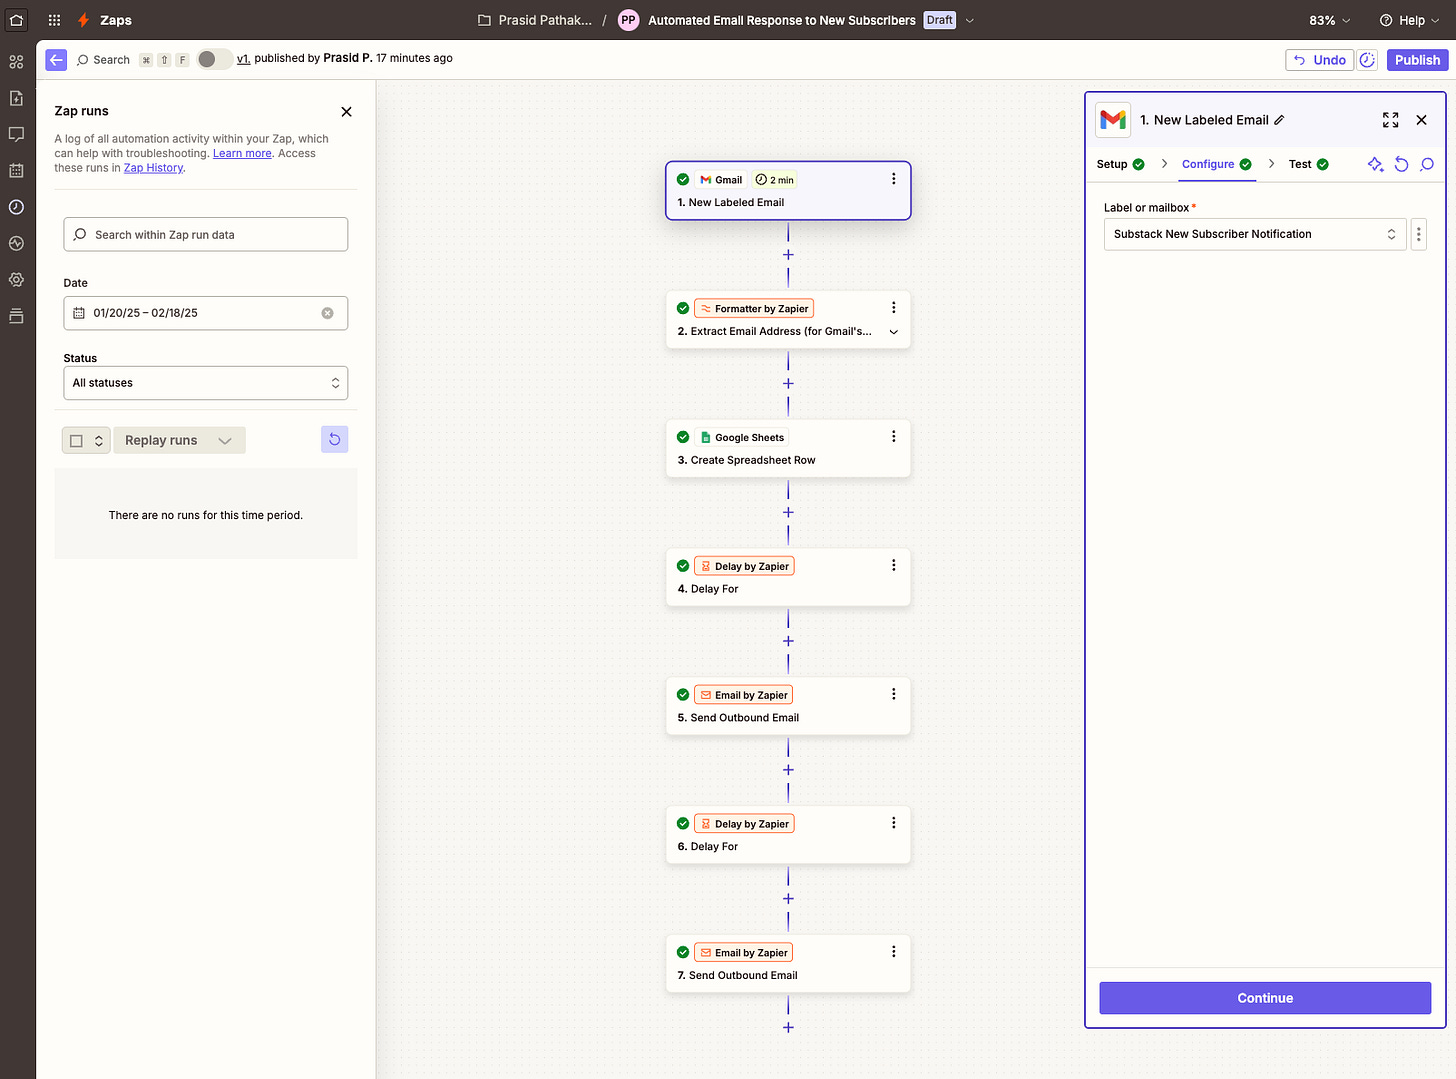The image size is (1456, 1079).
Task: Select the step 7 Send Outbound Email card
Action: pos(788,964)
